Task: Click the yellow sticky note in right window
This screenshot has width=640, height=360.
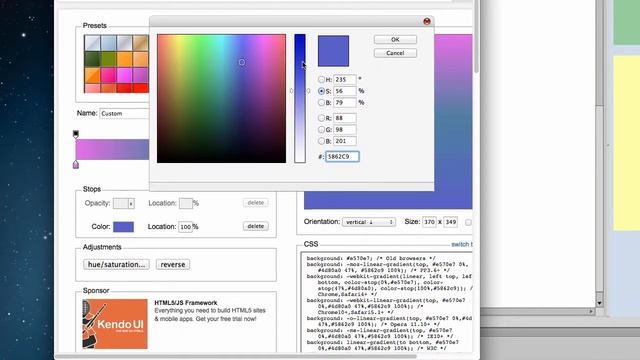Action: pos(627,143)
